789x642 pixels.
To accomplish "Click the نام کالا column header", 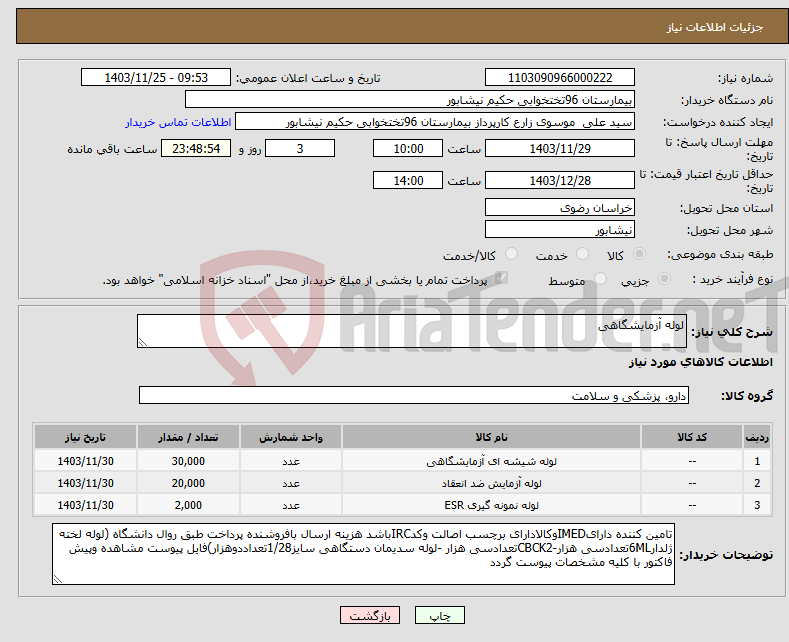I will [491, 437].
